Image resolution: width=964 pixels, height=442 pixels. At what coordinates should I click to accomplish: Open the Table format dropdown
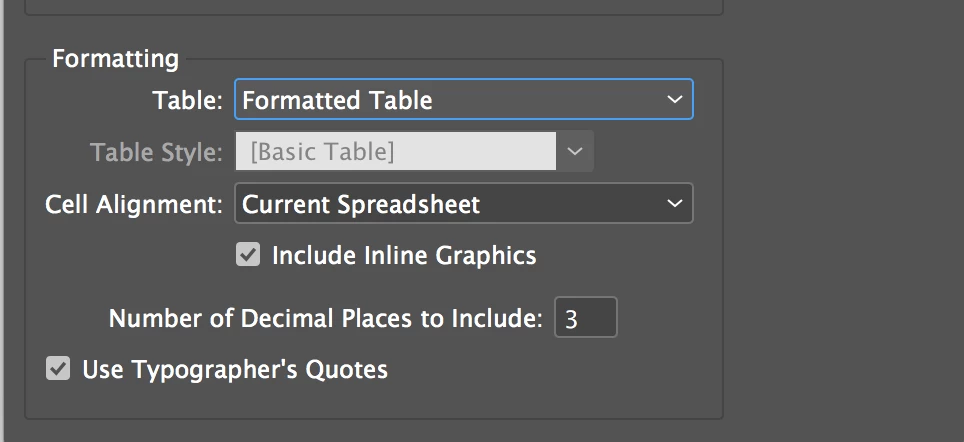[x=463, y=100]
